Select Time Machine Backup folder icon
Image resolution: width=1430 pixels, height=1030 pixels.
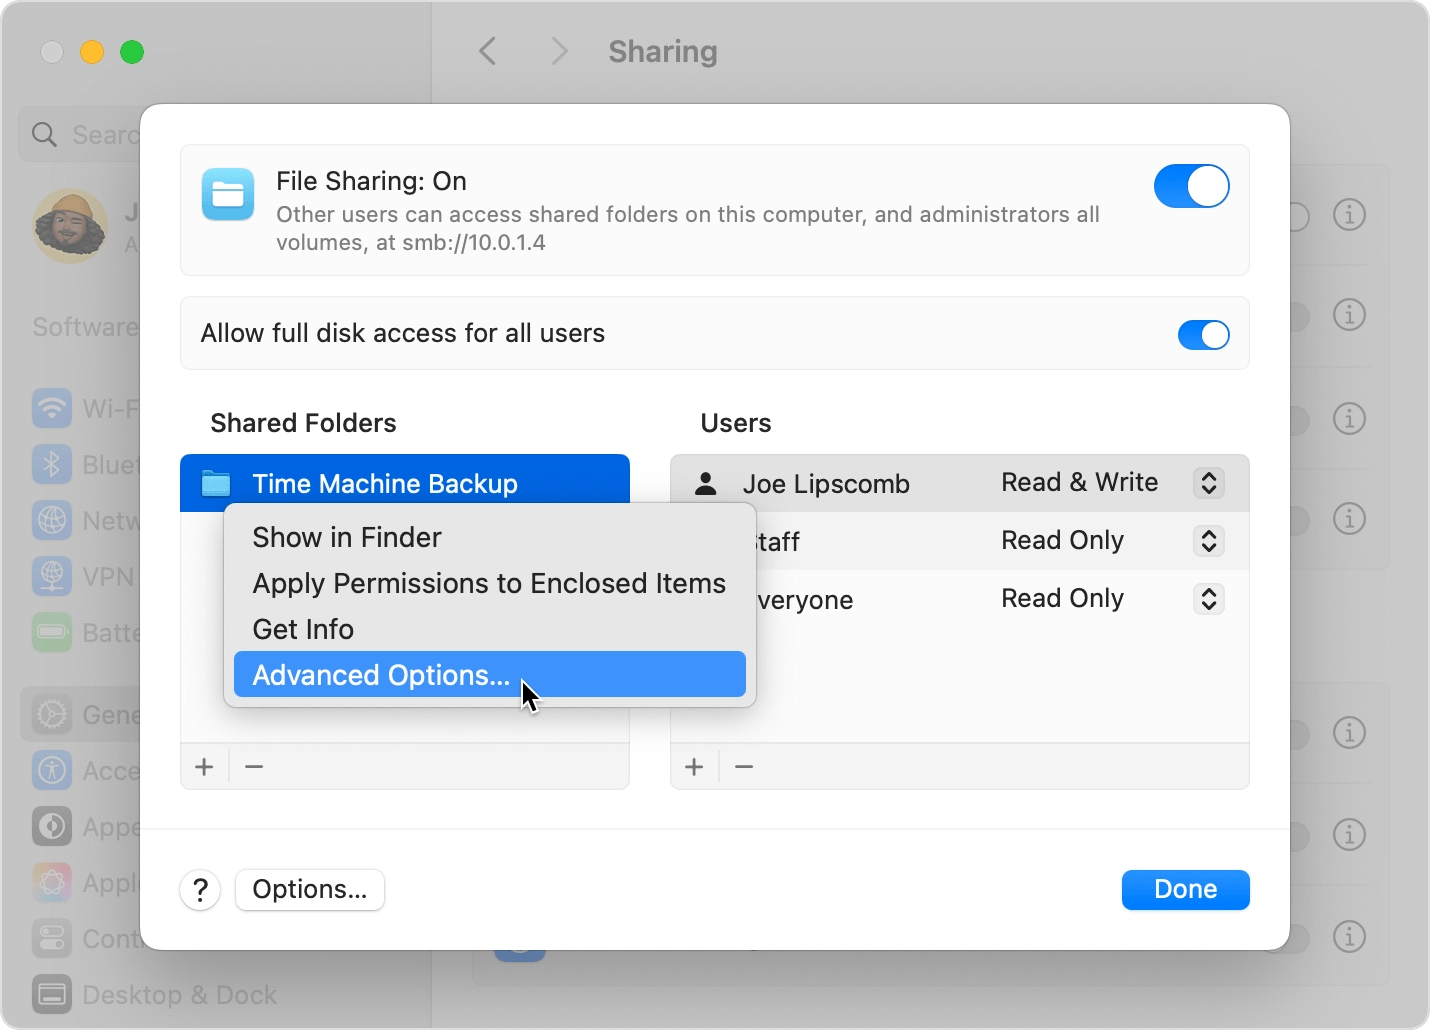[x=216, y=484]
